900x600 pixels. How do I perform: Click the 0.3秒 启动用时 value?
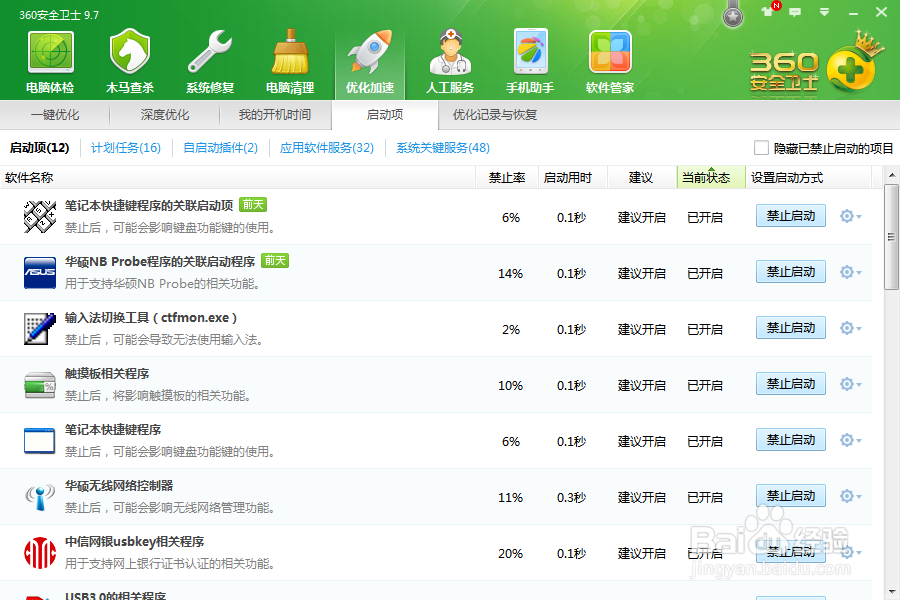click(571, 498)
